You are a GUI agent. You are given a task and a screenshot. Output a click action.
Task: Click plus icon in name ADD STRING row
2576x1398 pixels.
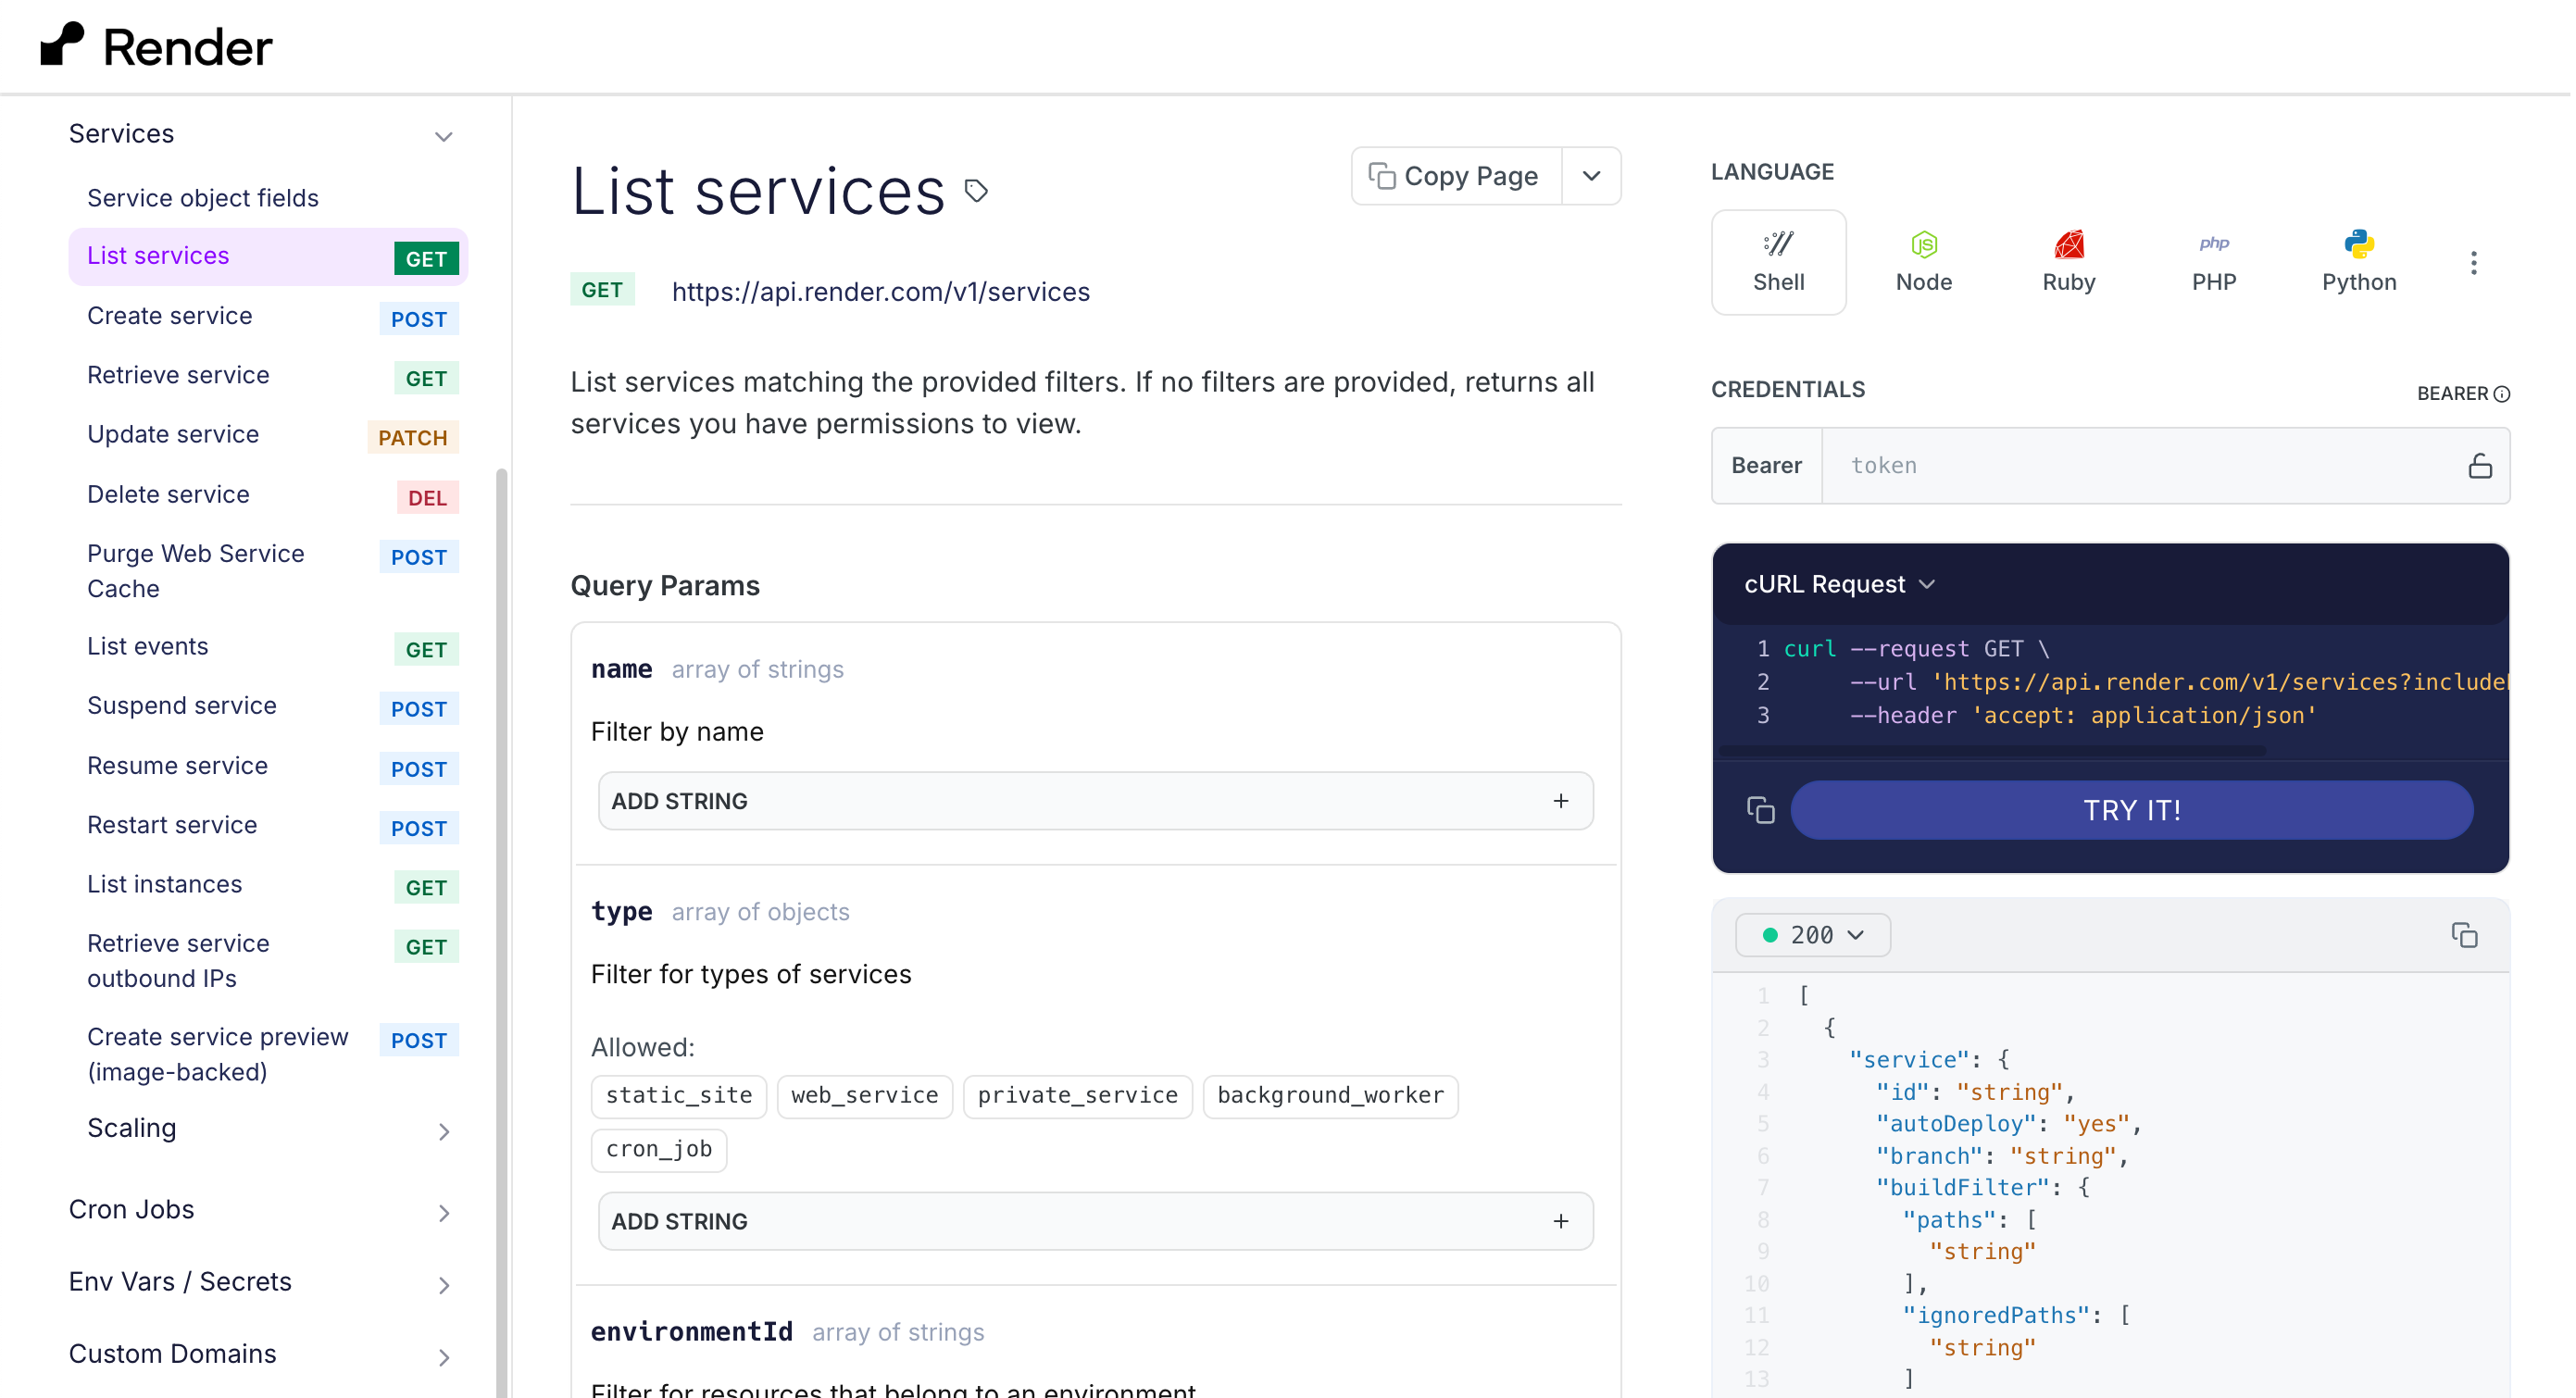[x=1563, y=802]
